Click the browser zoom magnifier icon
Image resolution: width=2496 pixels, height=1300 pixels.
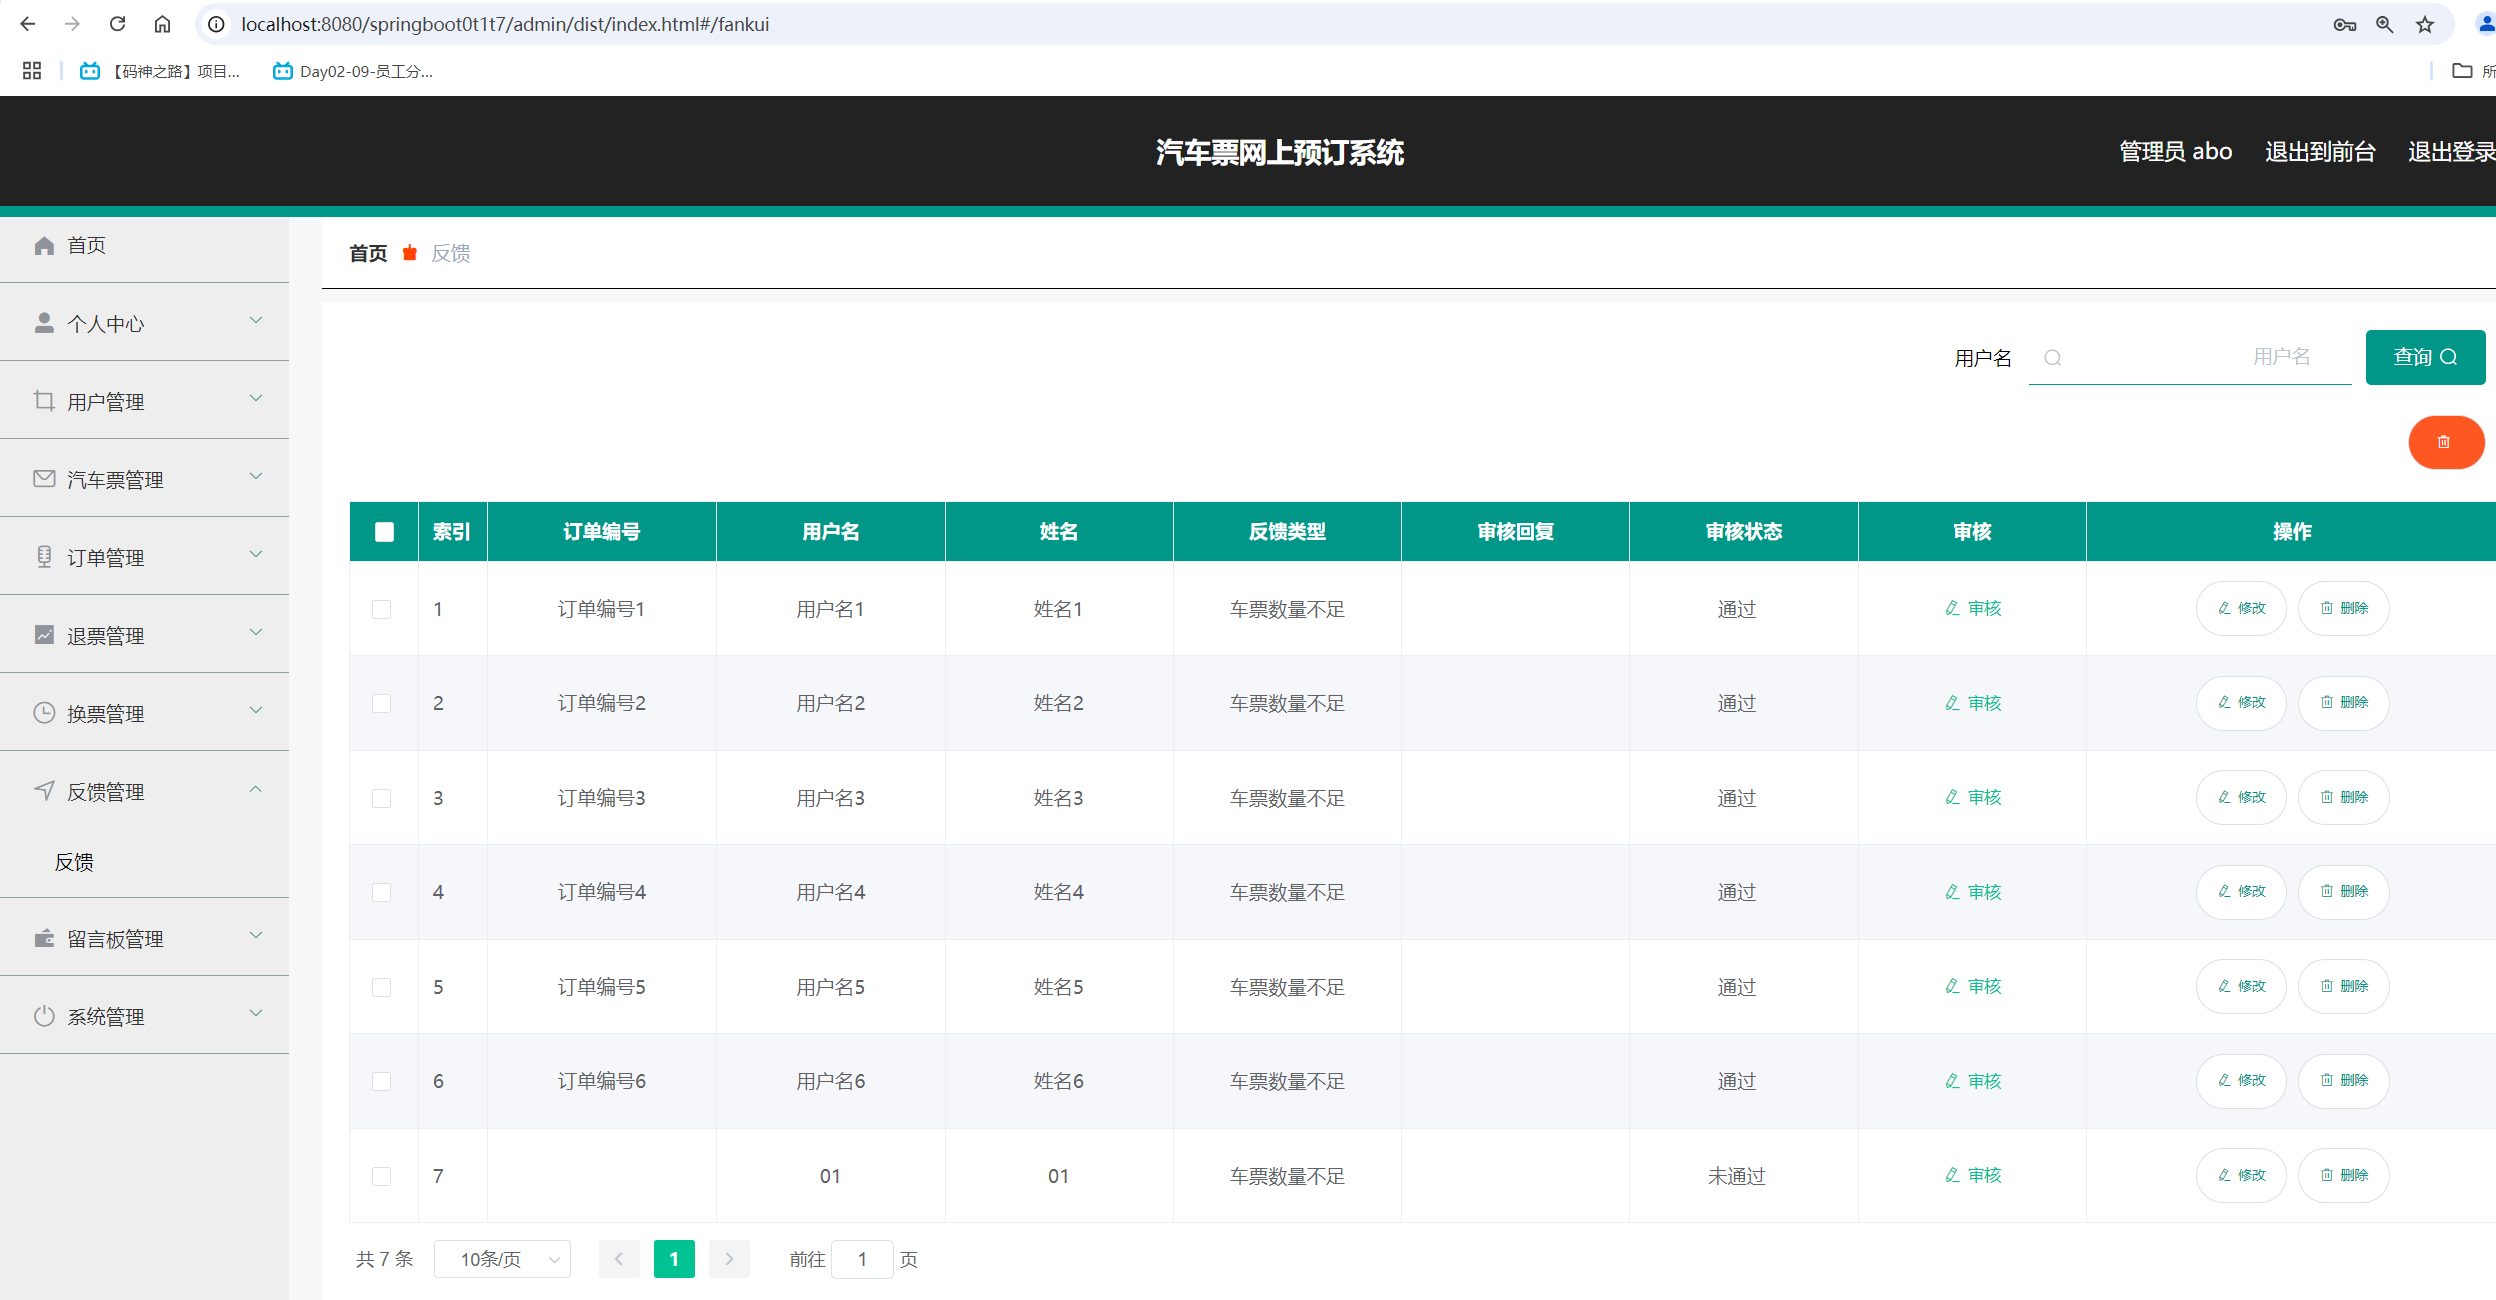[x=2385, y=24]
